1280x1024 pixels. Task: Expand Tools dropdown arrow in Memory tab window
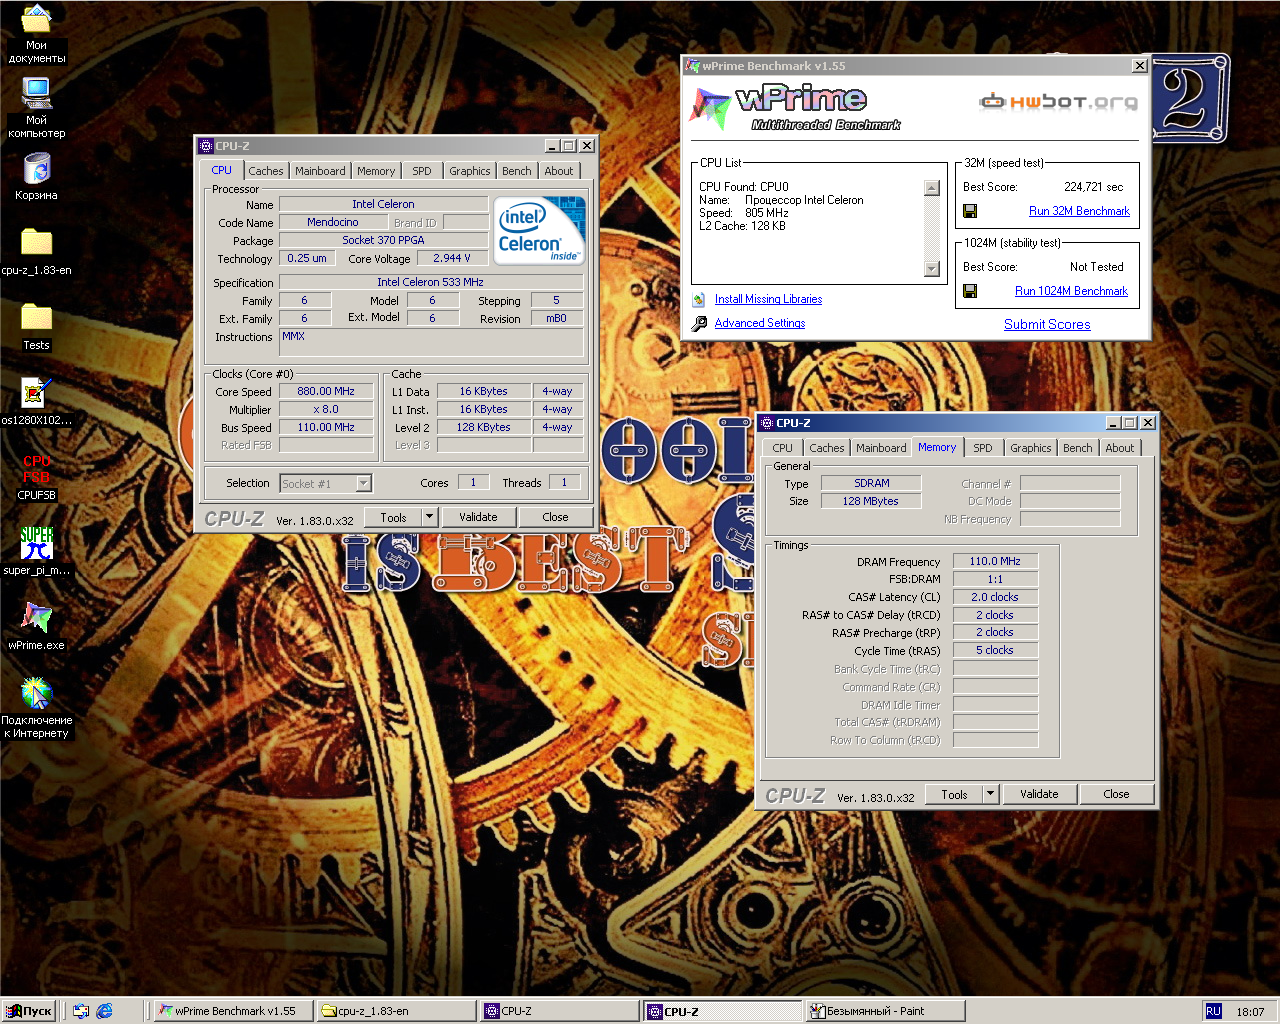[991, 794]
